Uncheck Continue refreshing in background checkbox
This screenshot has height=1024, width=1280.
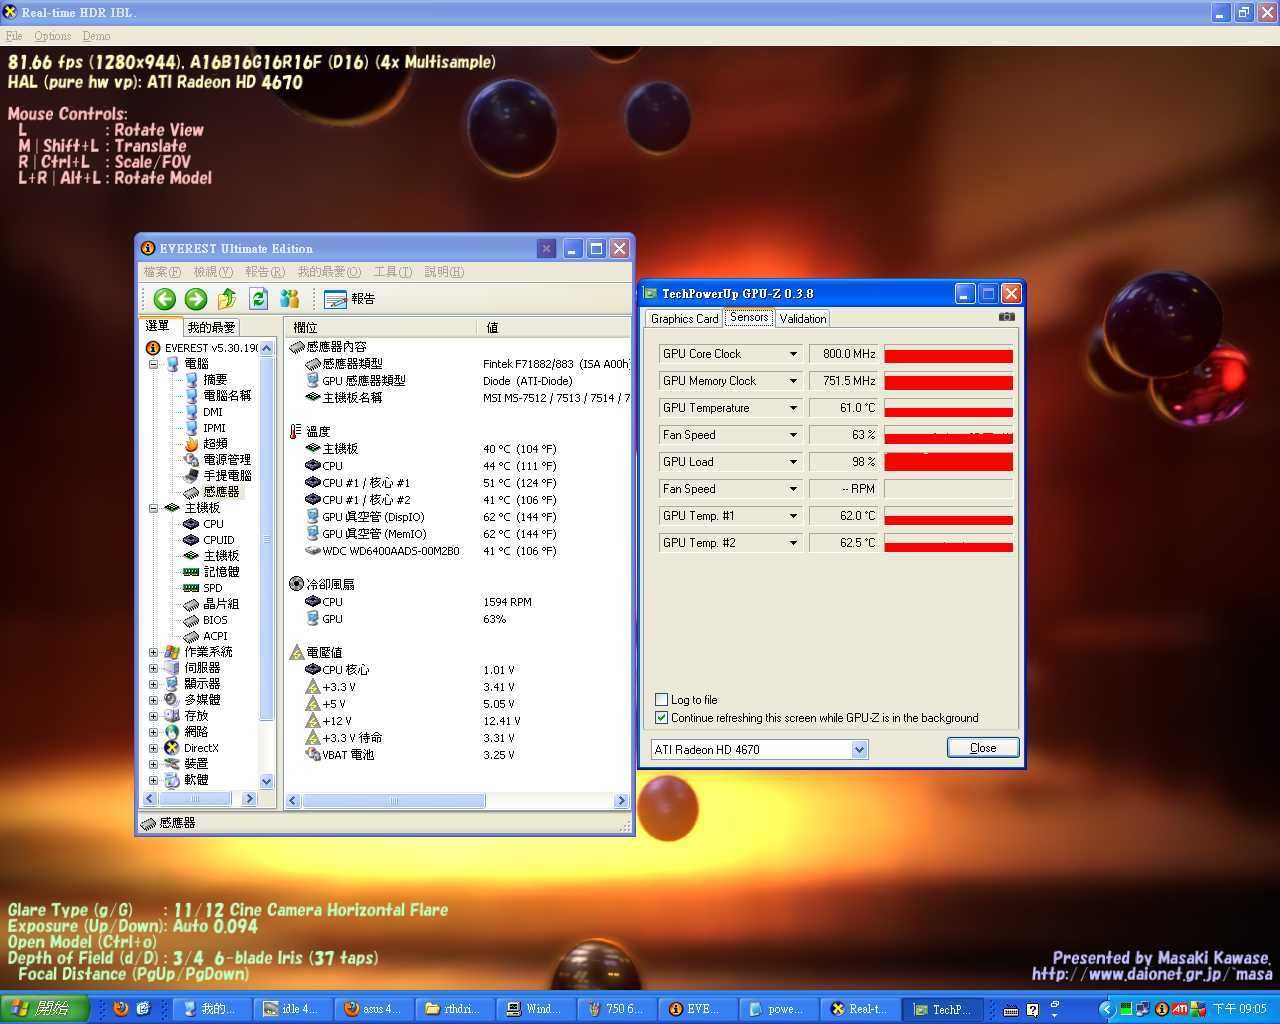click(661, 718)
